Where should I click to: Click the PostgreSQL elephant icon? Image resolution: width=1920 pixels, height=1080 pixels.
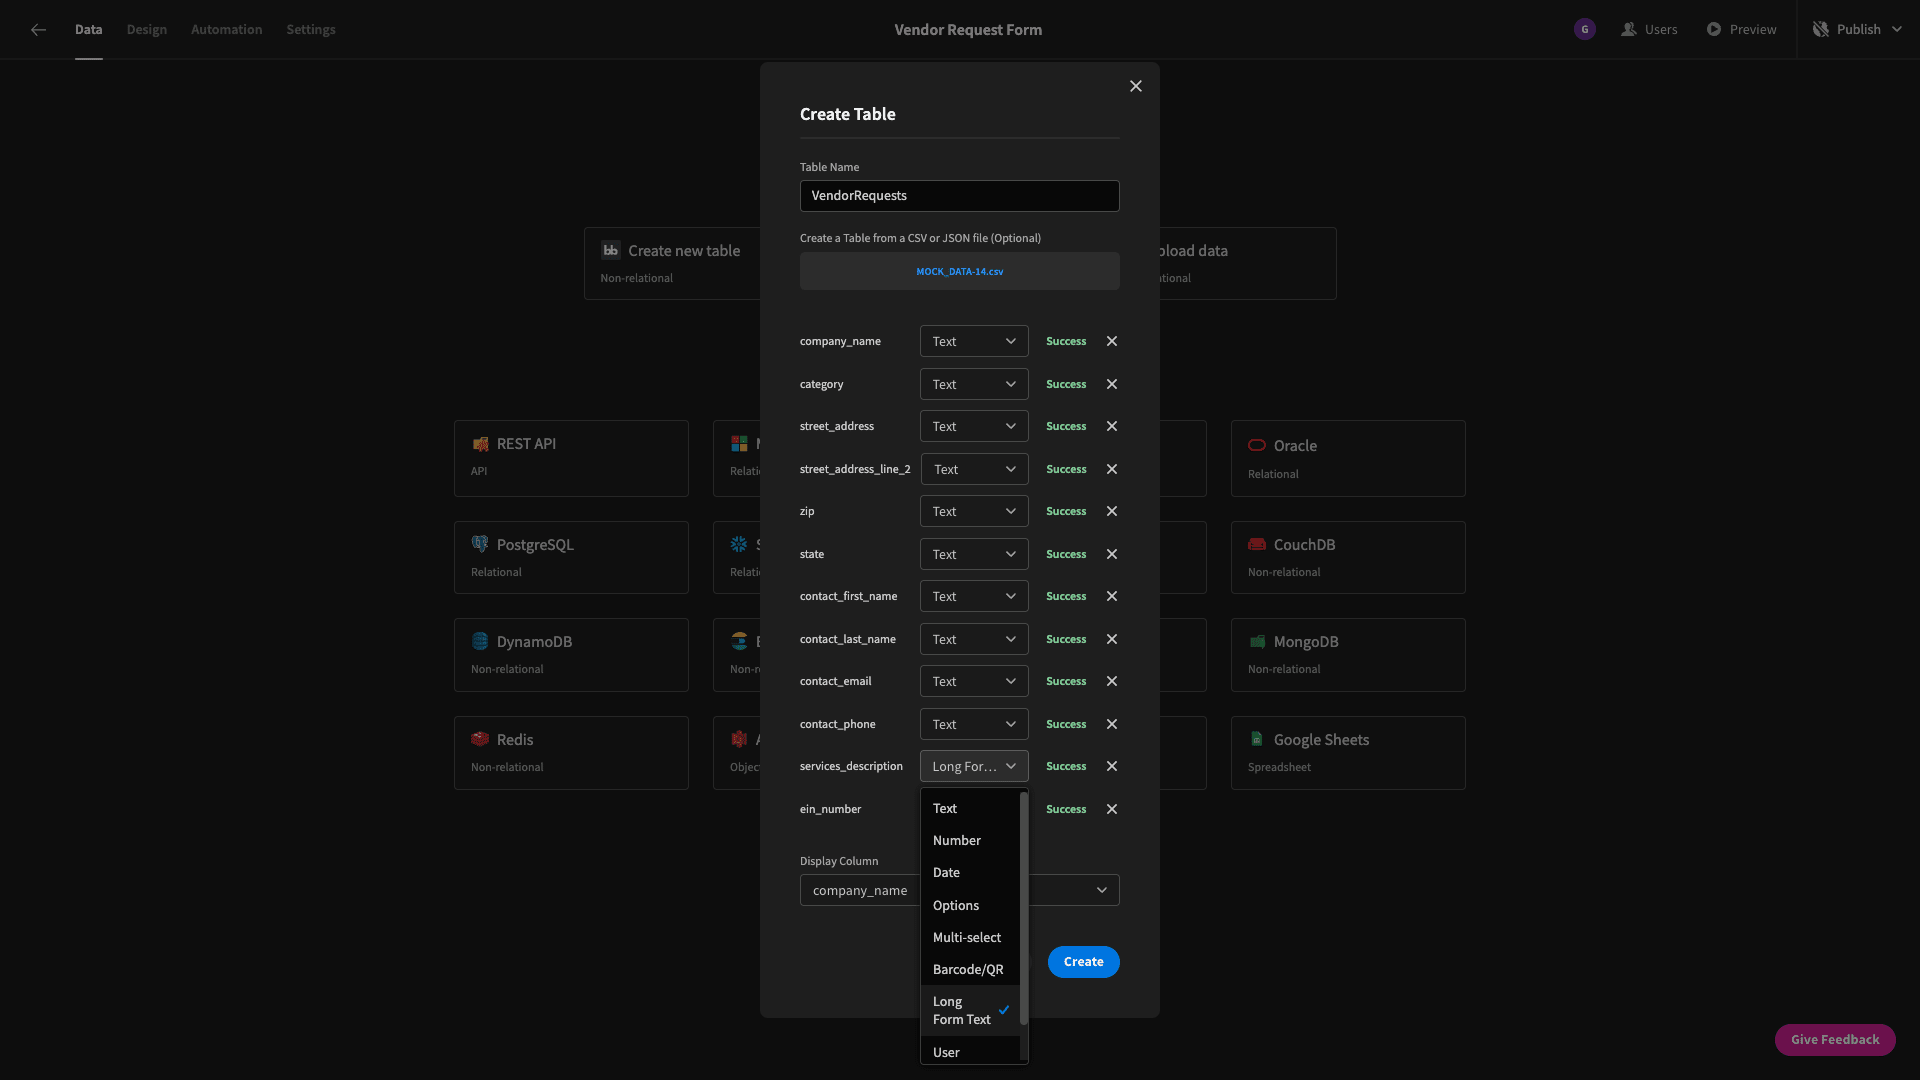[480, 544]
